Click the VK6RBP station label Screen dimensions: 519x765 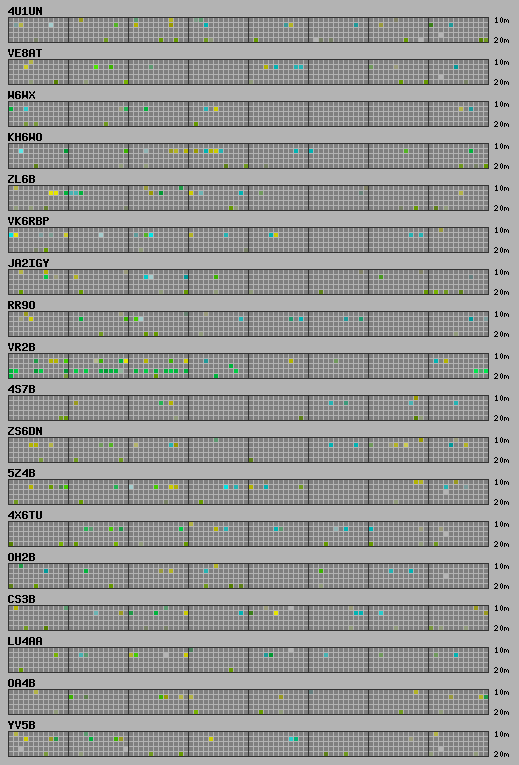coord(28,221)
